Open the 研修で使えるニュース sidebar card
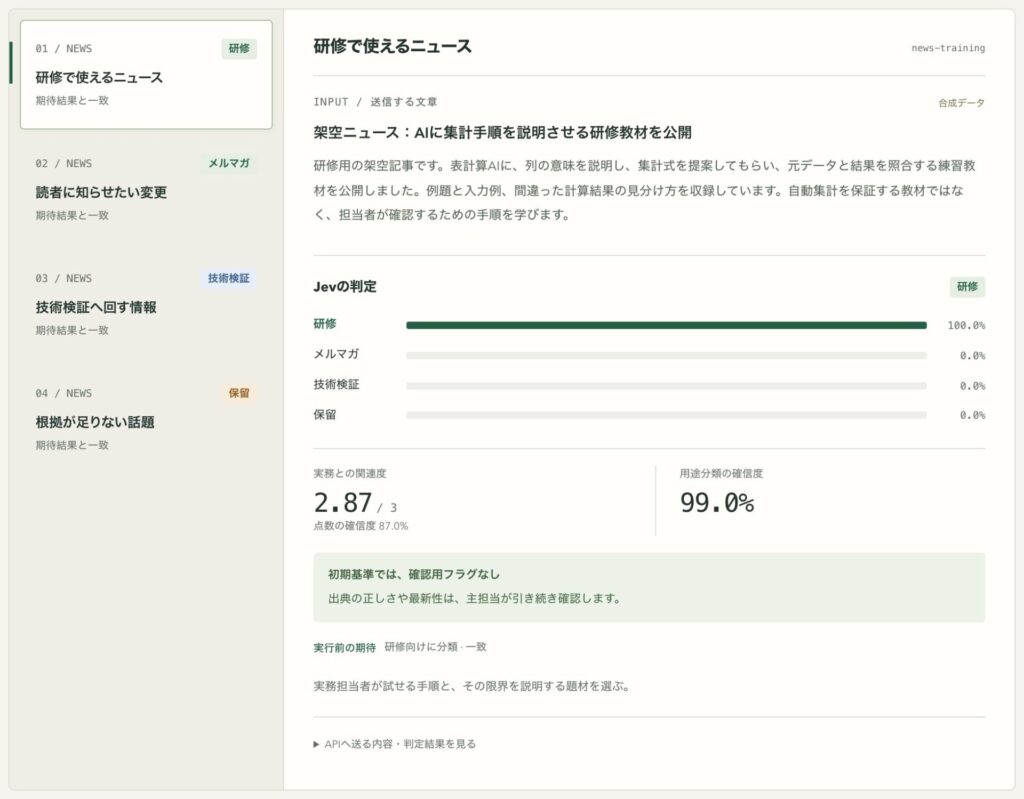The height and width of the screenshot is (799, 1024). (x=146, y=74)
